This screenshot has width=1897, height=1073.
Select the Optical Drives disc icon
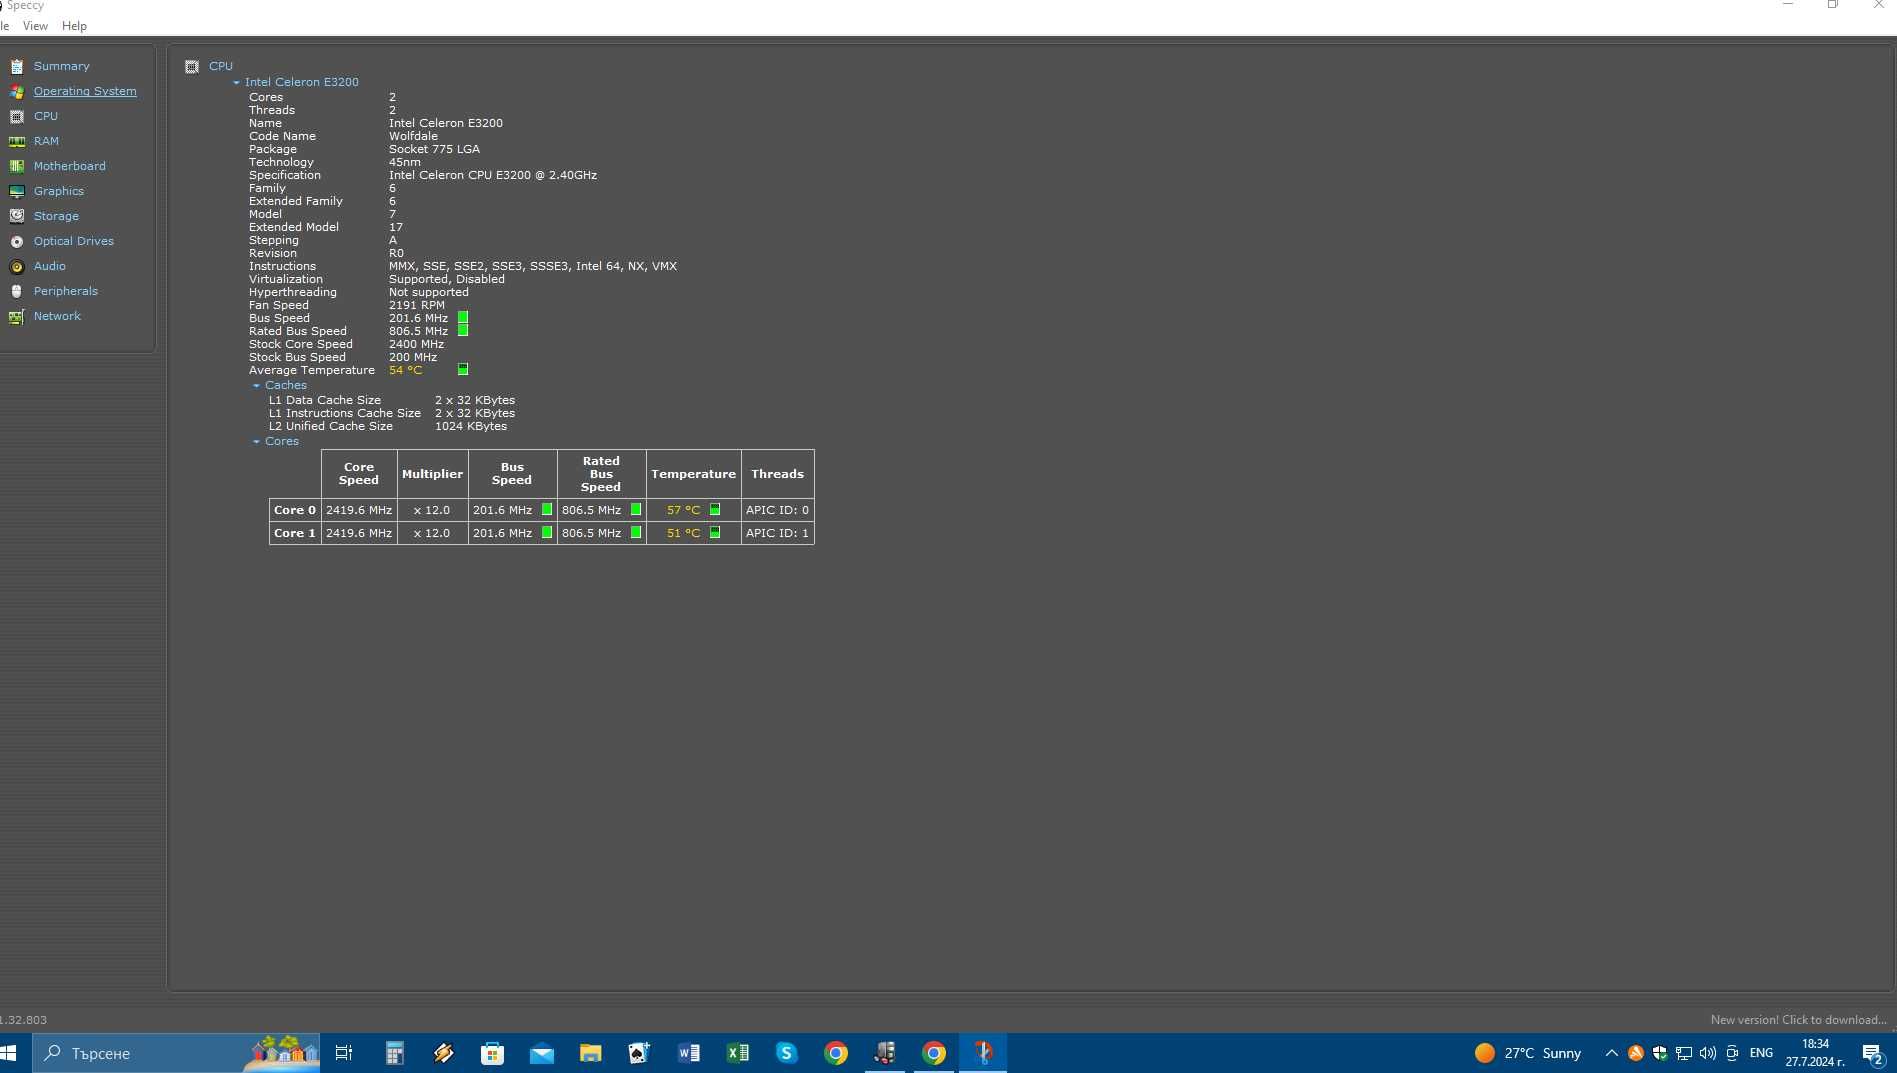tap(16, 241)
